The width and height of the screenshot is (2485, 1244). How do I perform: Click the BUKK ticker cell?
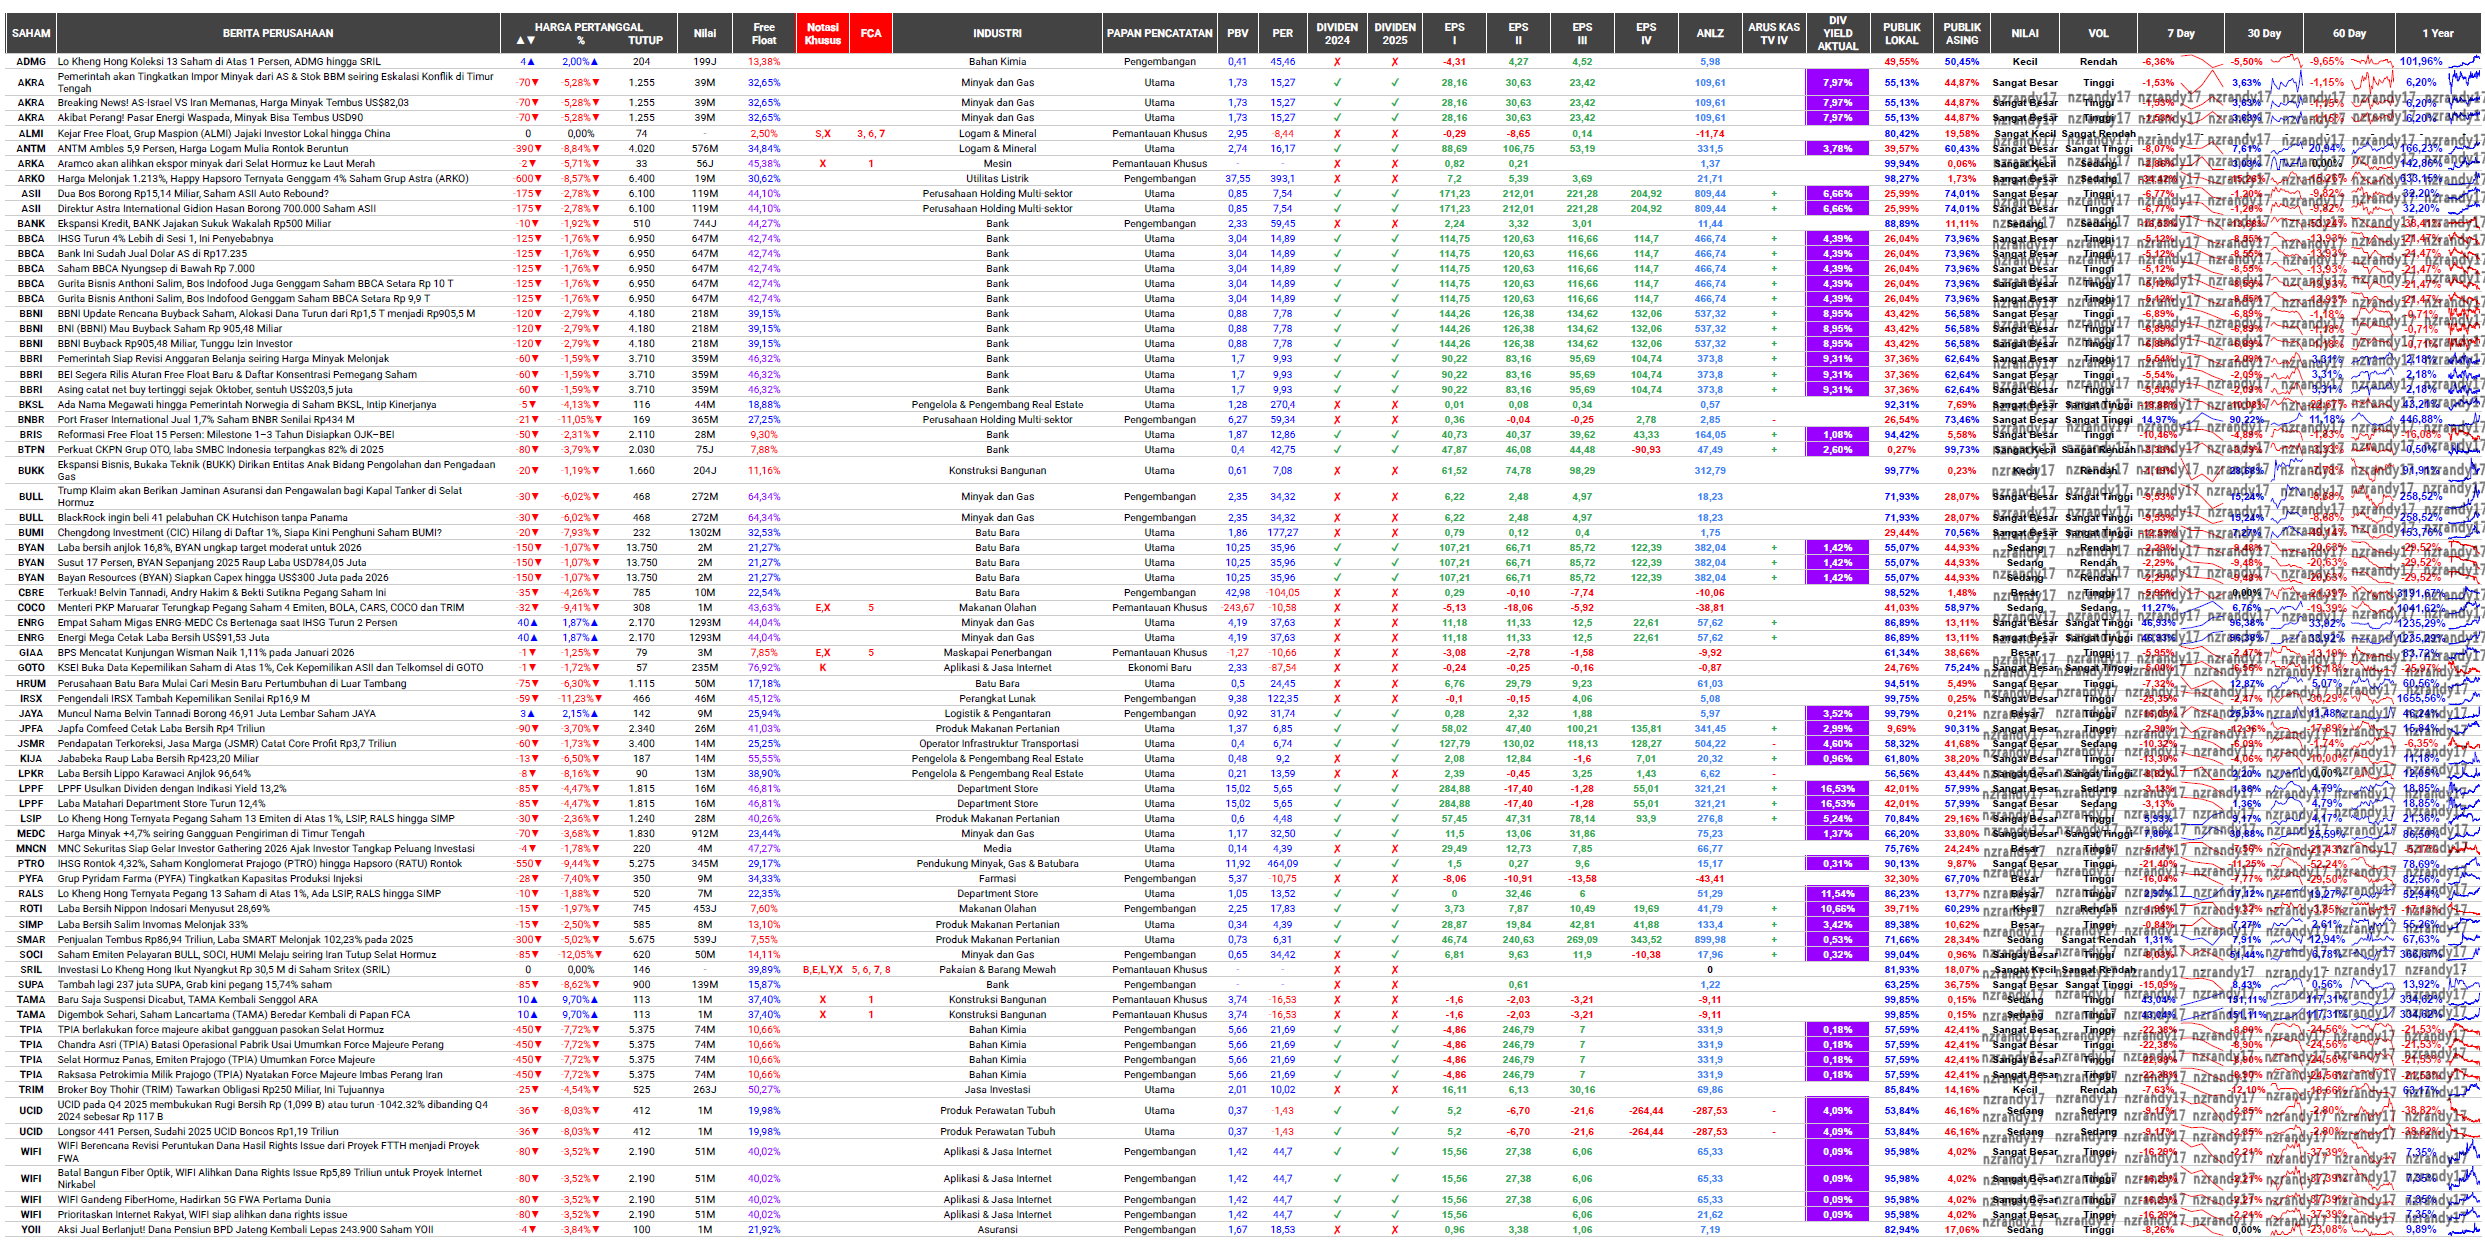tap(31, 471)
